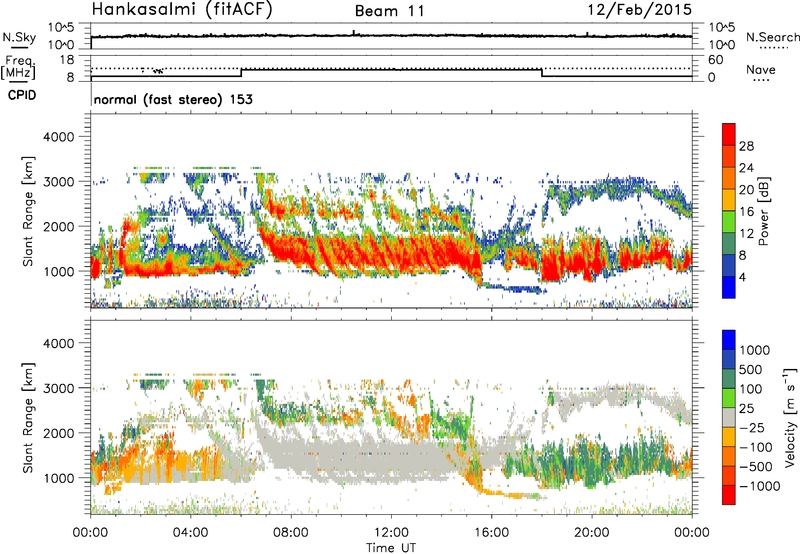
Task: Click the red bottom segment of Velocity colorbar
Action: (x=729, y=495)
